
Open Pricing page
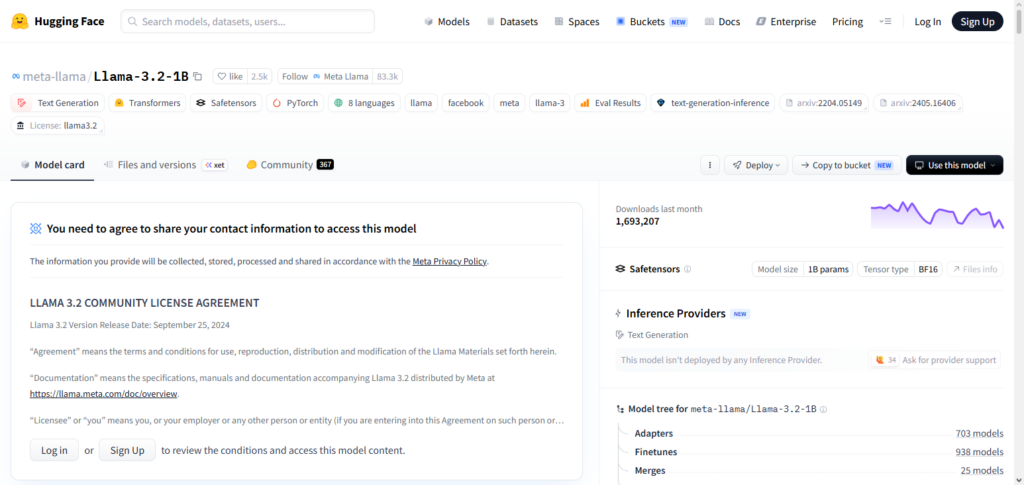847,22
